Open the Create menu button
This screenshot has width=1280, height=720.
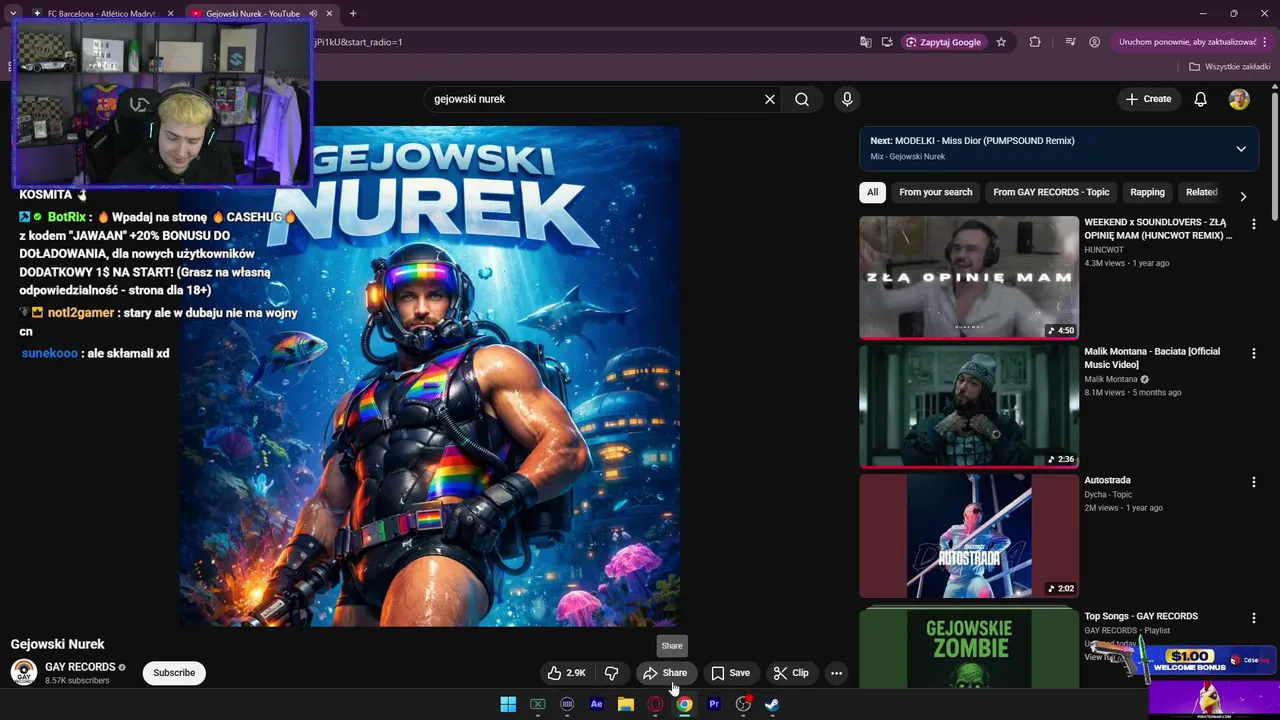point(1148,99)
